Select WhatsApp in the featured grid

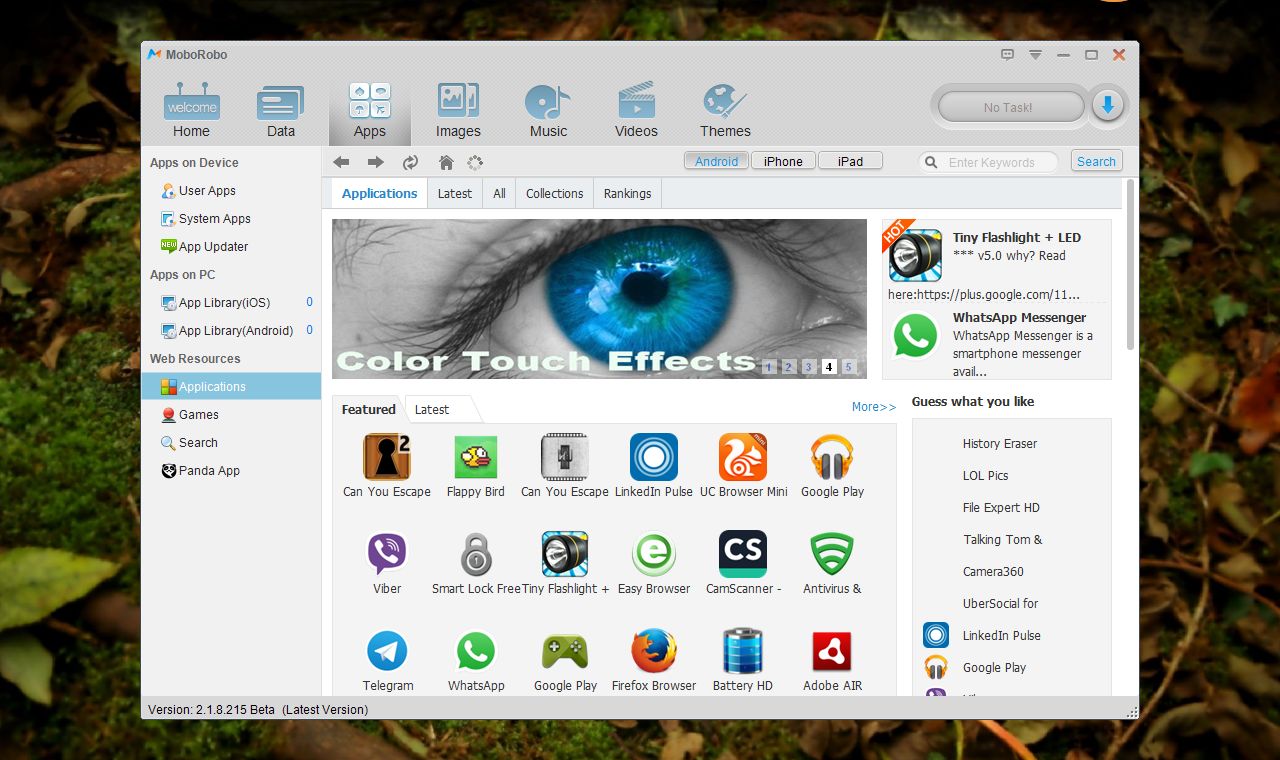[476, 661]
